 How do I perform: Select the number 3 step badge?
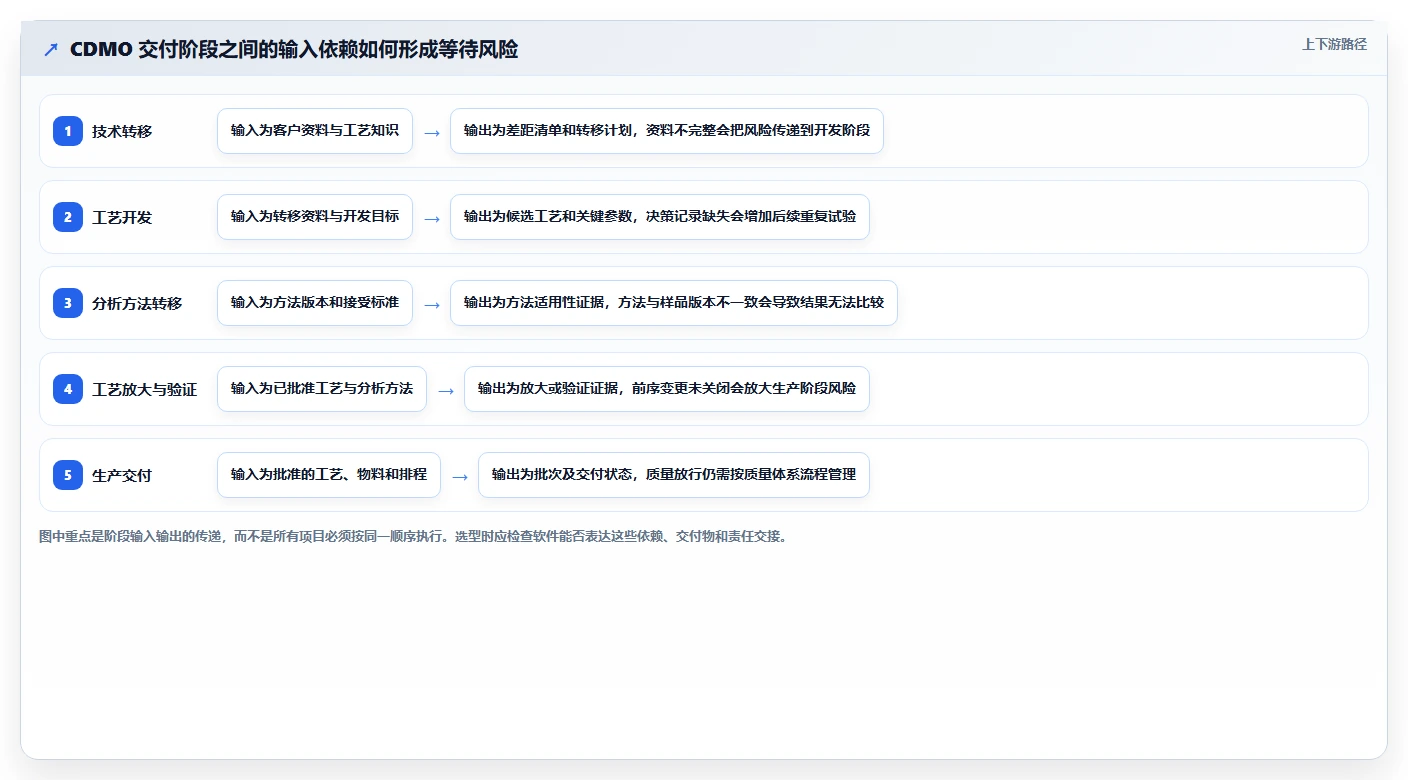point(68,302)
